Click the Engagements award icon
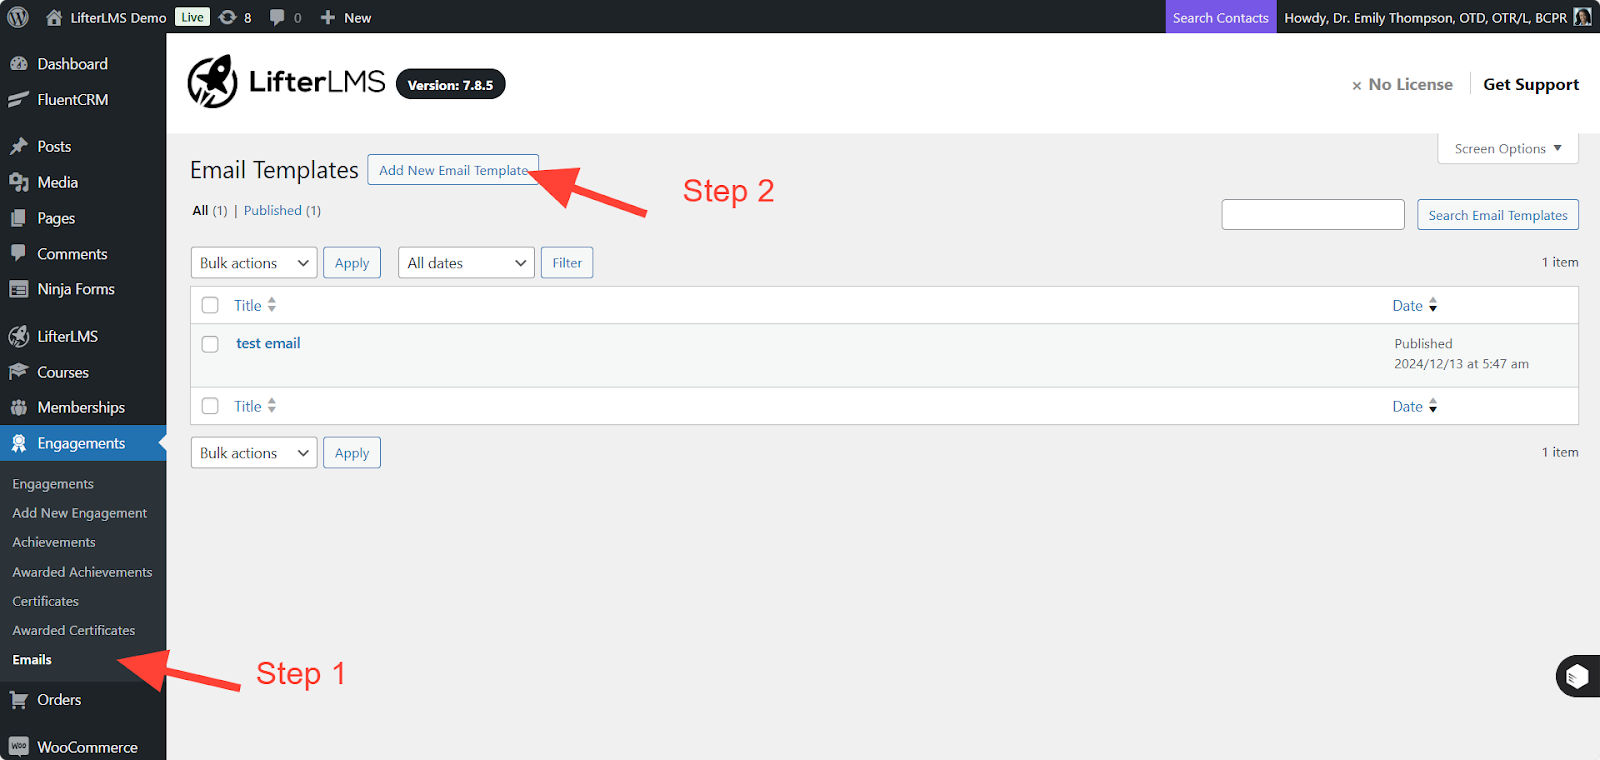The height and width of the screenshot is (760, 1600). [x=18, y=443]
